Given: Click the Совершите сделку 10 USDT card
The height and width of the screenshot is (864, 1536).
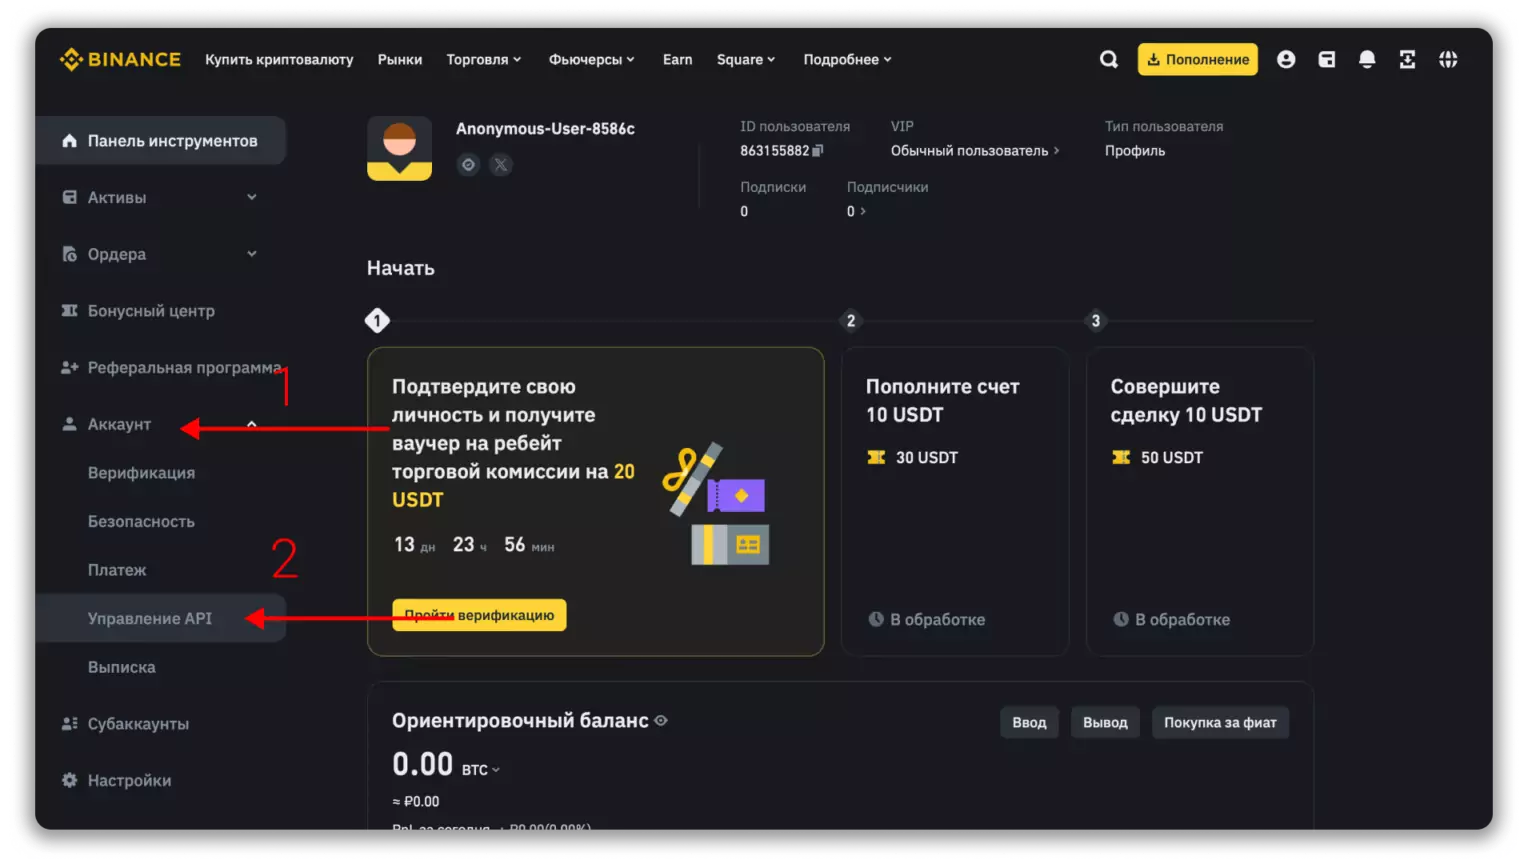Looking at the screenshot, I should [1200, 501].
